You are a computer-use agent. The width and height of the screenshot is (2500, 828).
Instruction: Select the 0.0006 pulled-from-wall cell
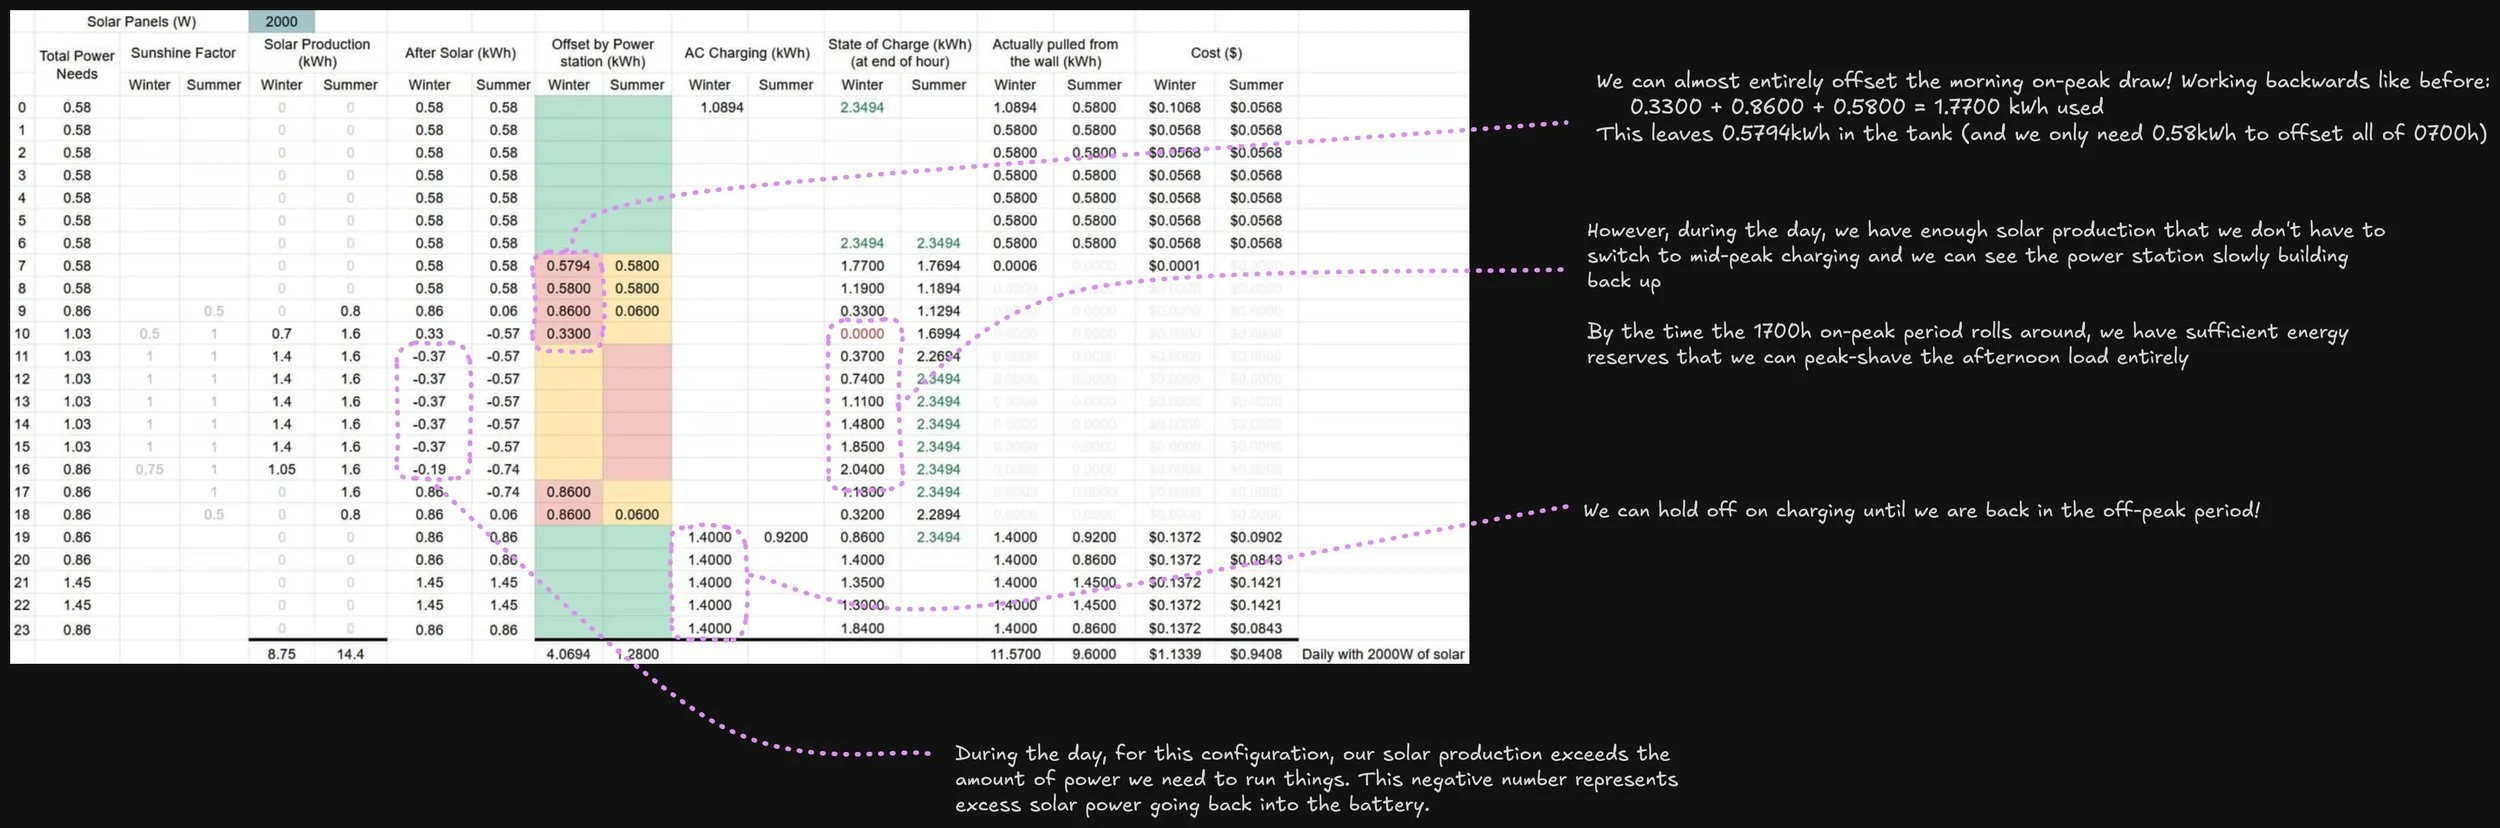pyautogui.click(x=1015, y=266)
